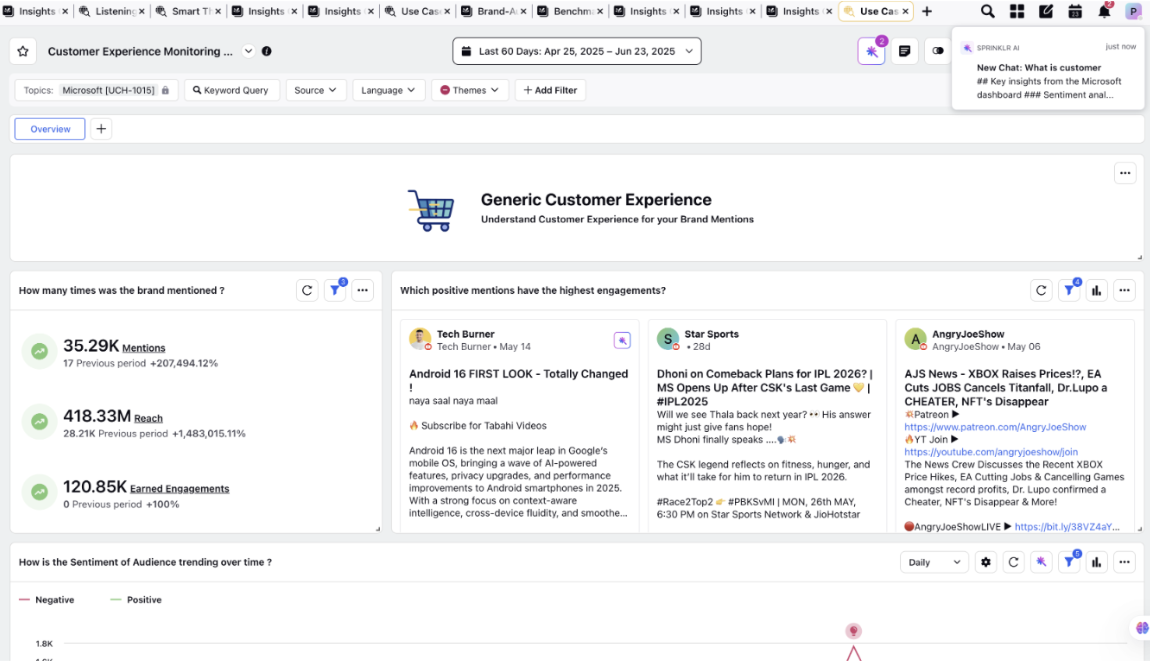The width and height of the screenshot is (1150, 672).
Task: Click AI icon on Tech Burner post card
Action: coord(622,340)
